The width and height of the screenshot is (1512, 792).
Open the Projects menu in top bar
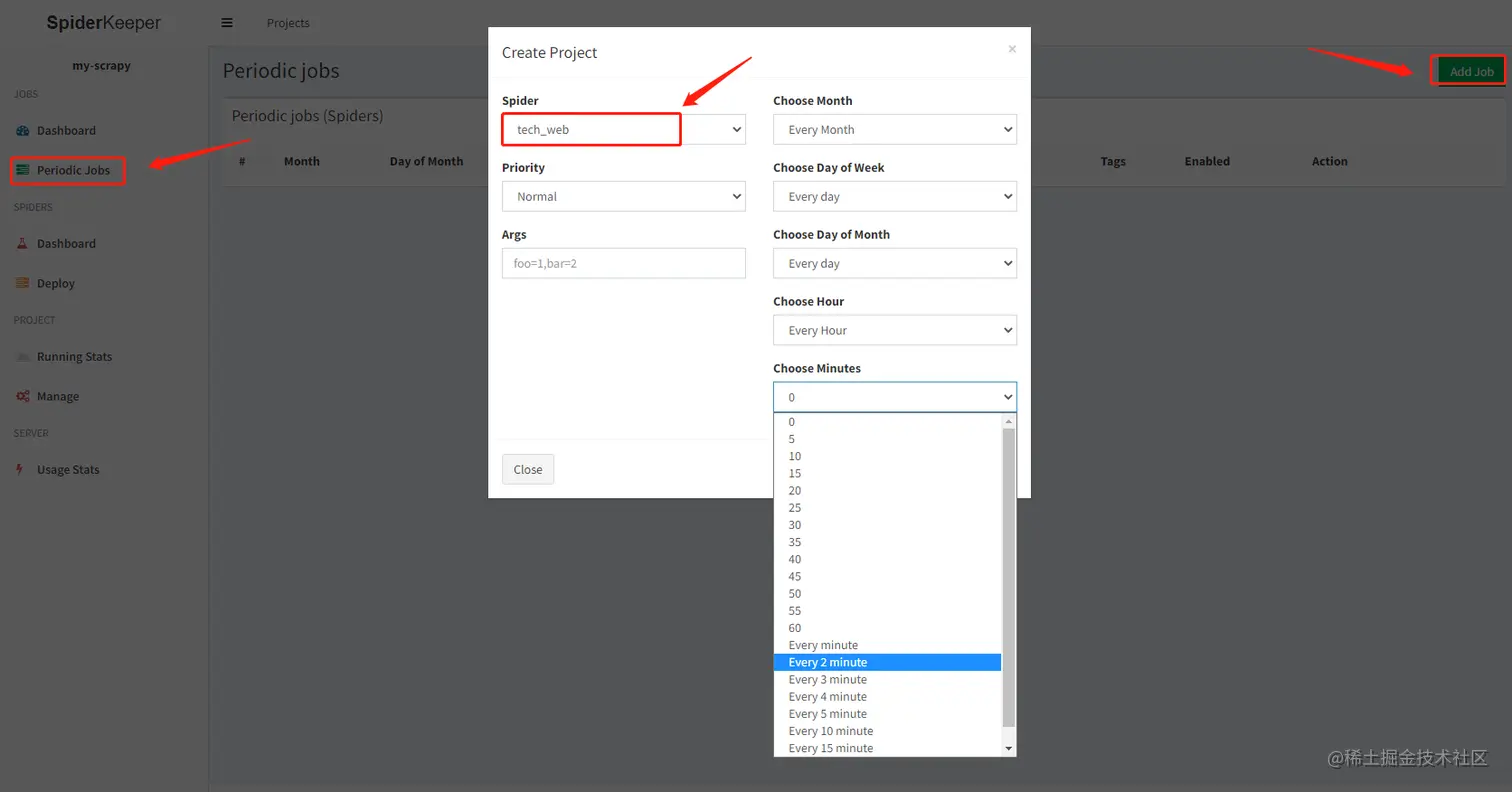(288, 23)
